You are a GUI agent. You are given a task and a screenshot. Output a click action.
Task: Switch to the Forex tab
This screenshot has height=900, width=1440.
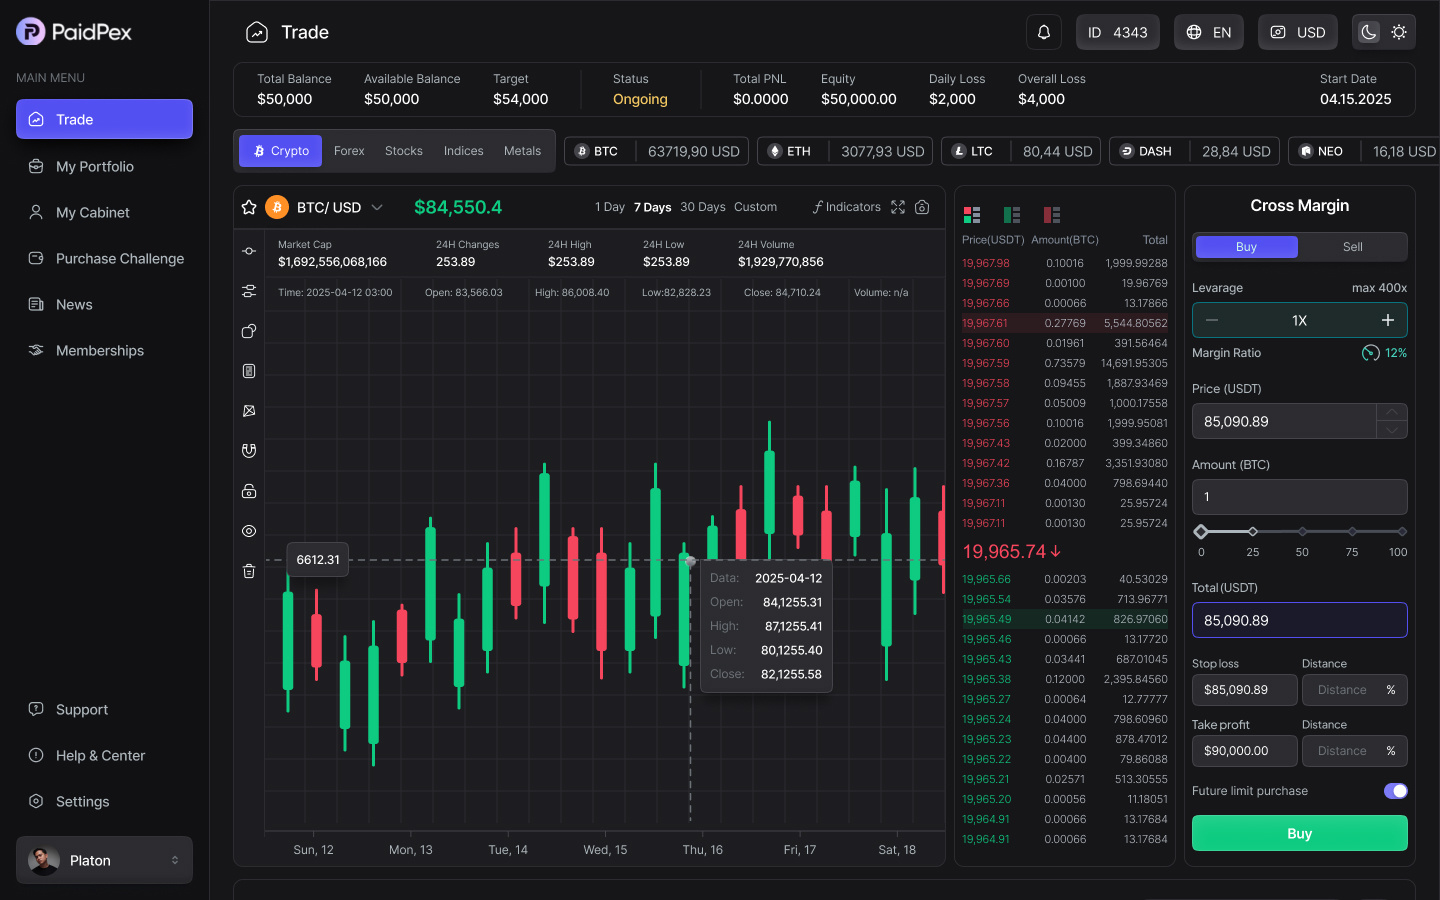point(349,150)
